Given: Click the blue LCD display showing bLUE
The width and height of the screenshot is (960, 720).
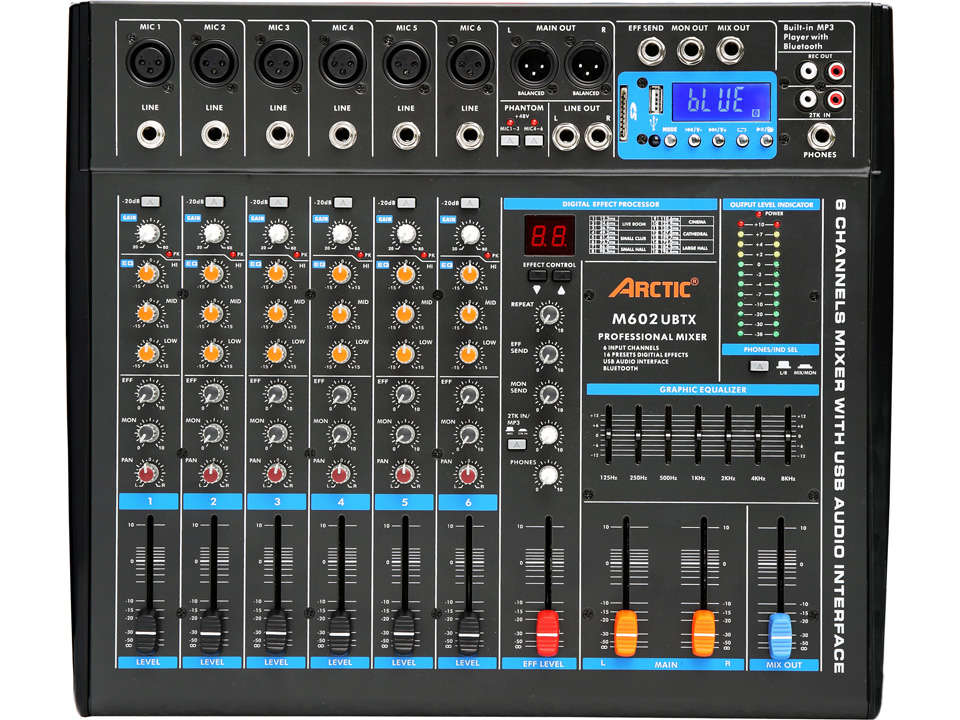Looking at the screenshot, I should [x=721, y=101].
